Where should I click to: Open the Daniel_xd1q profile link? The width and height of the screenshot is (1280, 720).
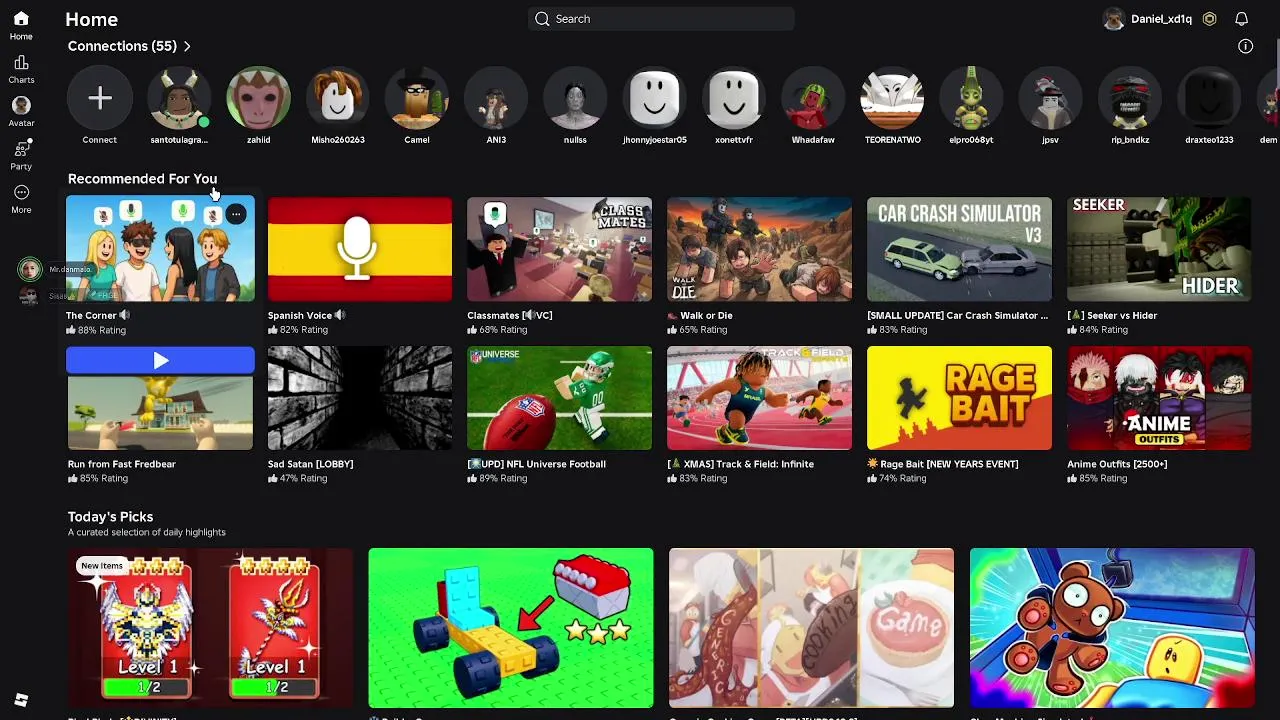pyautogui.click(x=1147, y=19)
